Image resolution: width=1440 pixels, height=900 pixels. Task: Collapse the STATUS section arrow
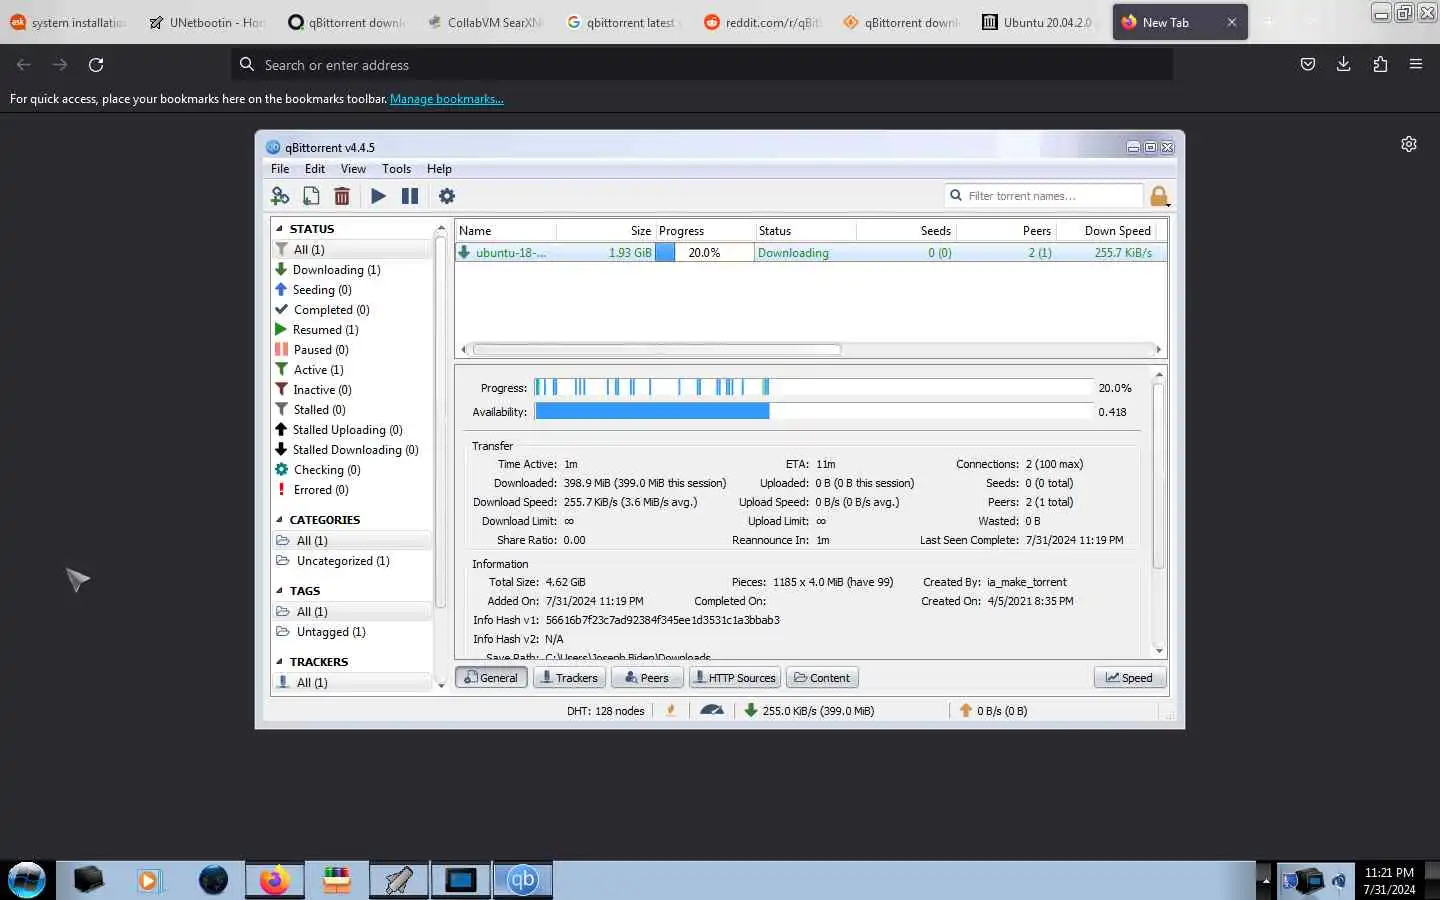[279, 229]
